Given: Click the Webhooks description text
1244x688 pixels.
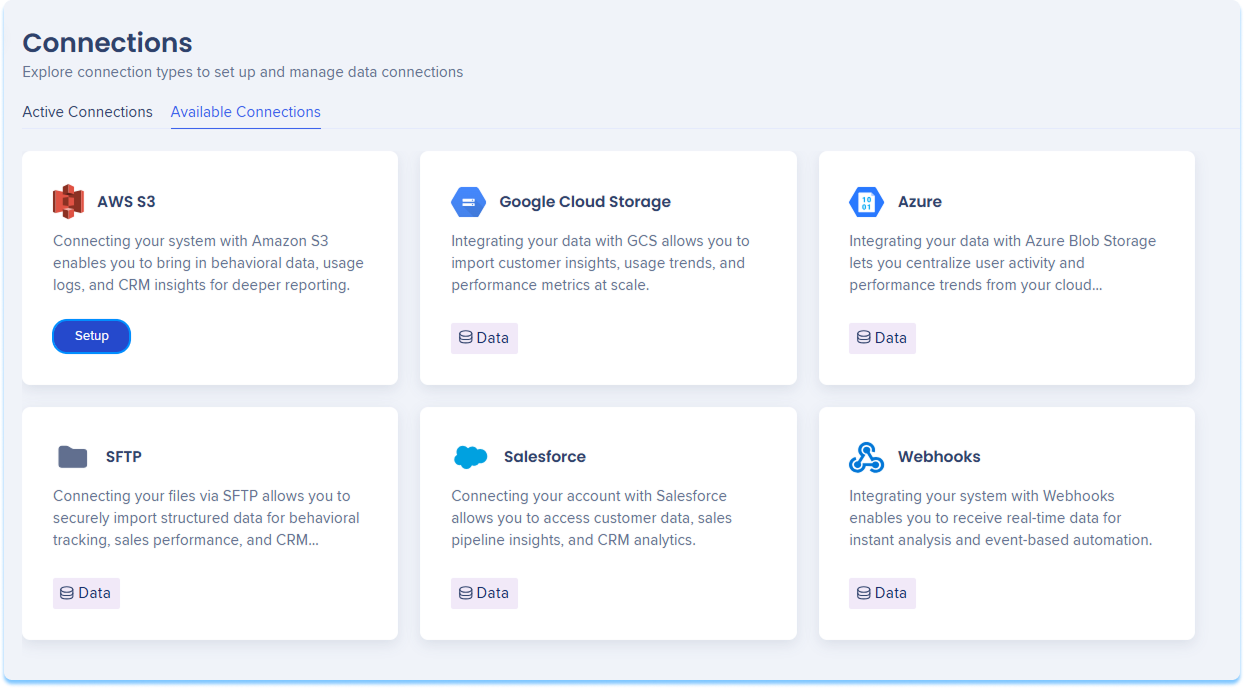Looking at the screenshot, I should coord(1001,518).
